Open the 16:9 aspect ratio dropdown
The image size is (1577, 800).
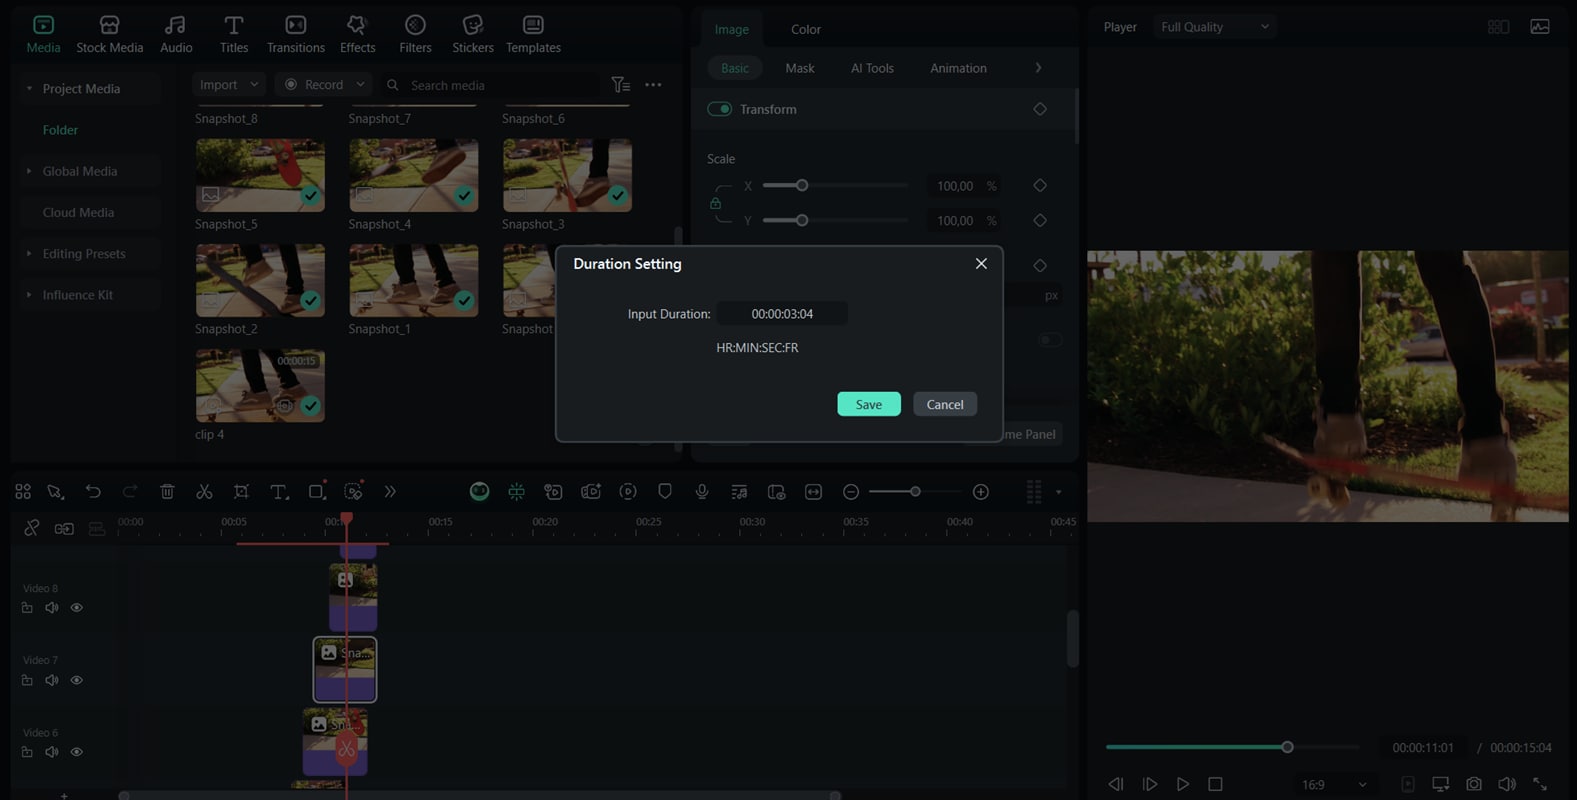(1334, 785)
